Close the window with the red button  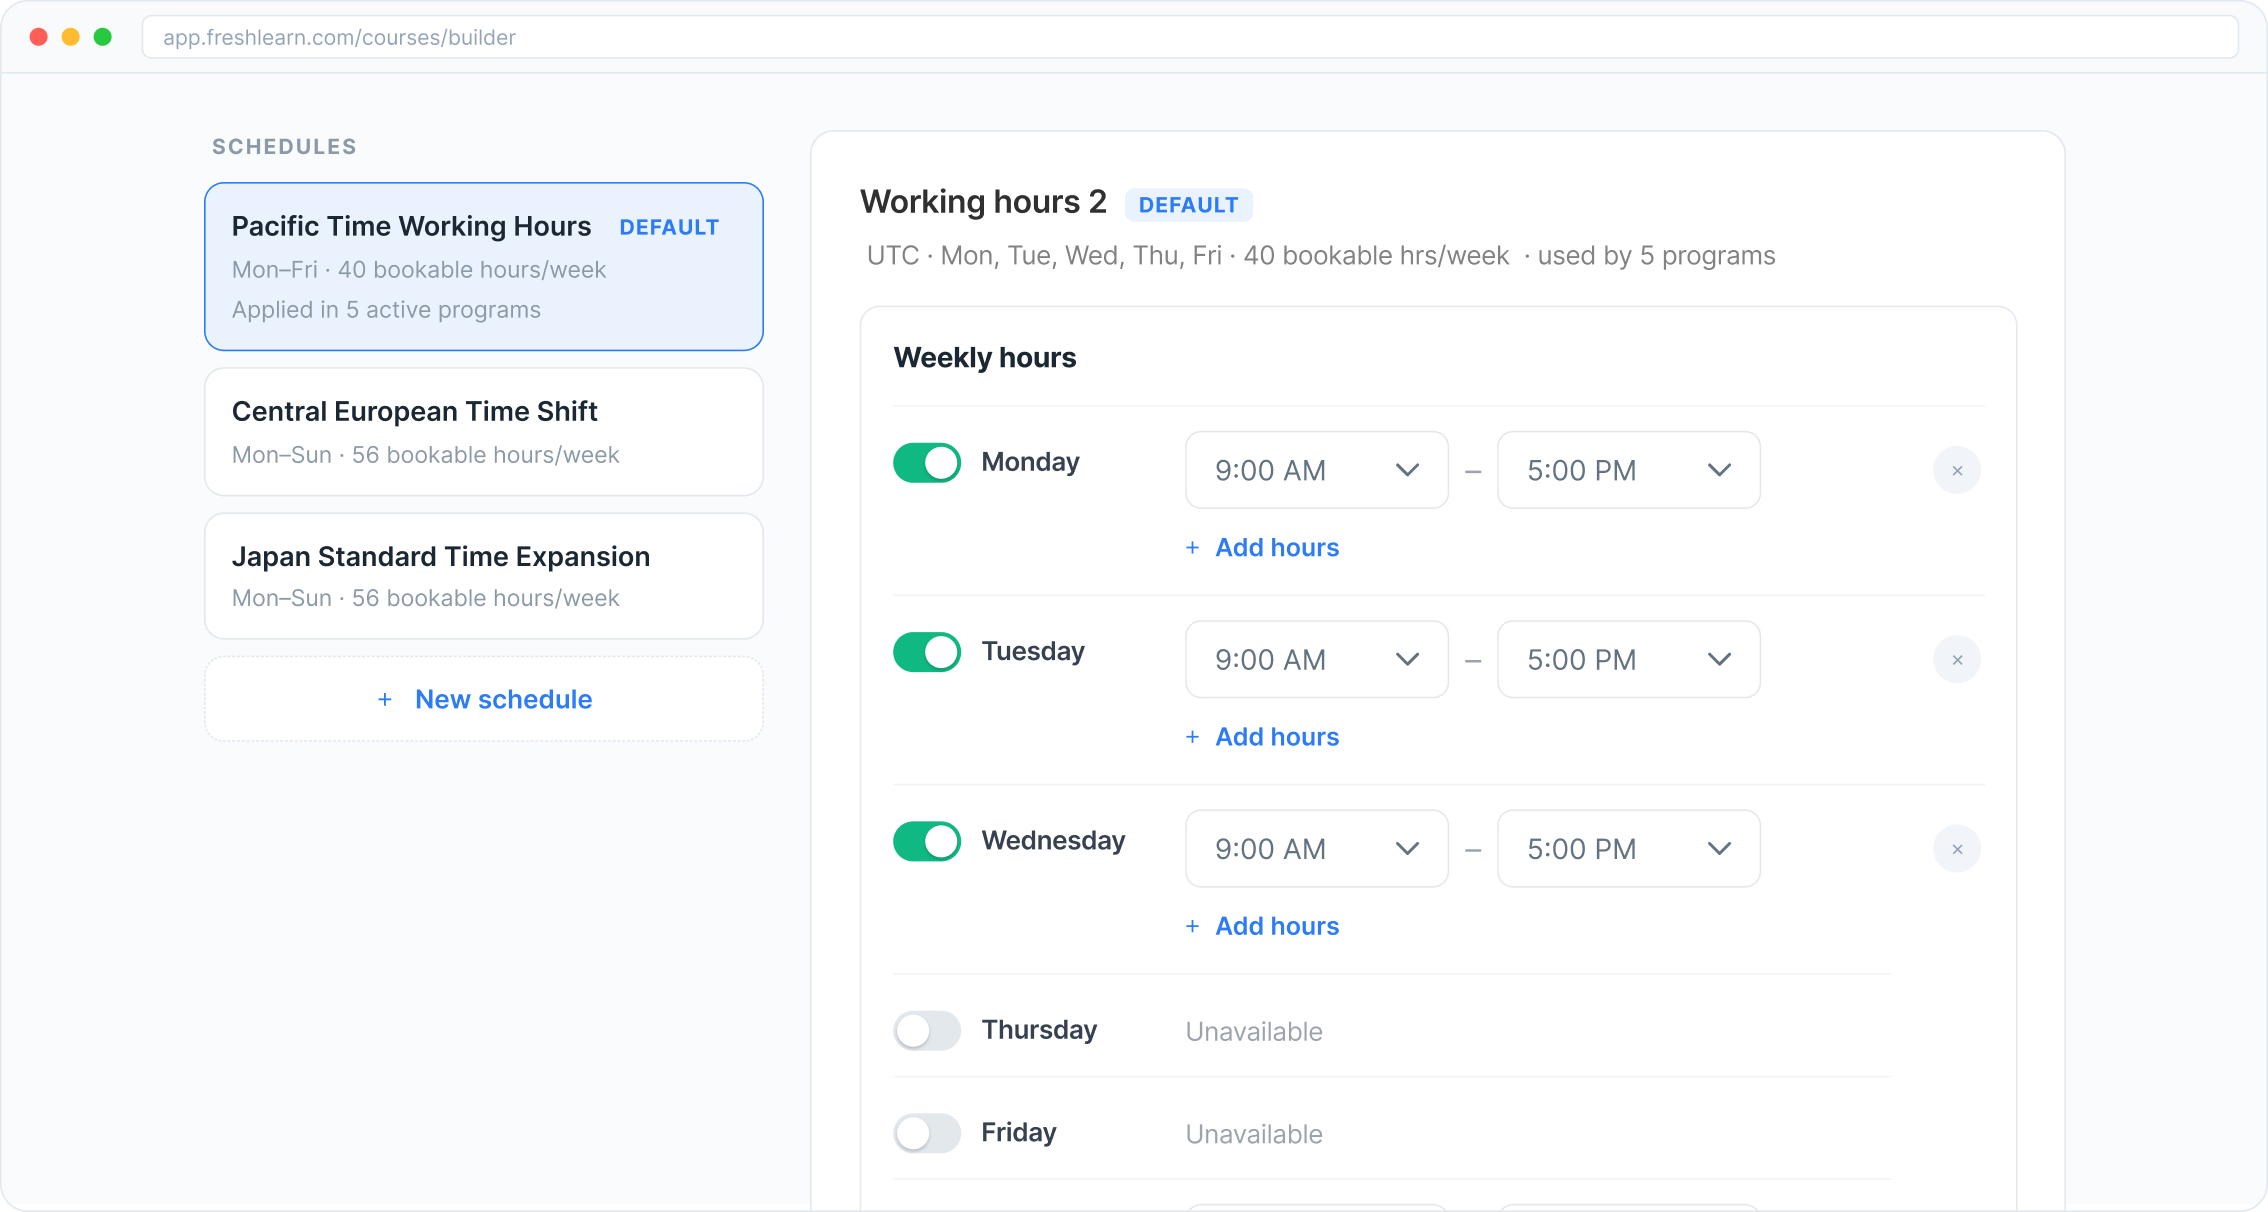[39, 37]
